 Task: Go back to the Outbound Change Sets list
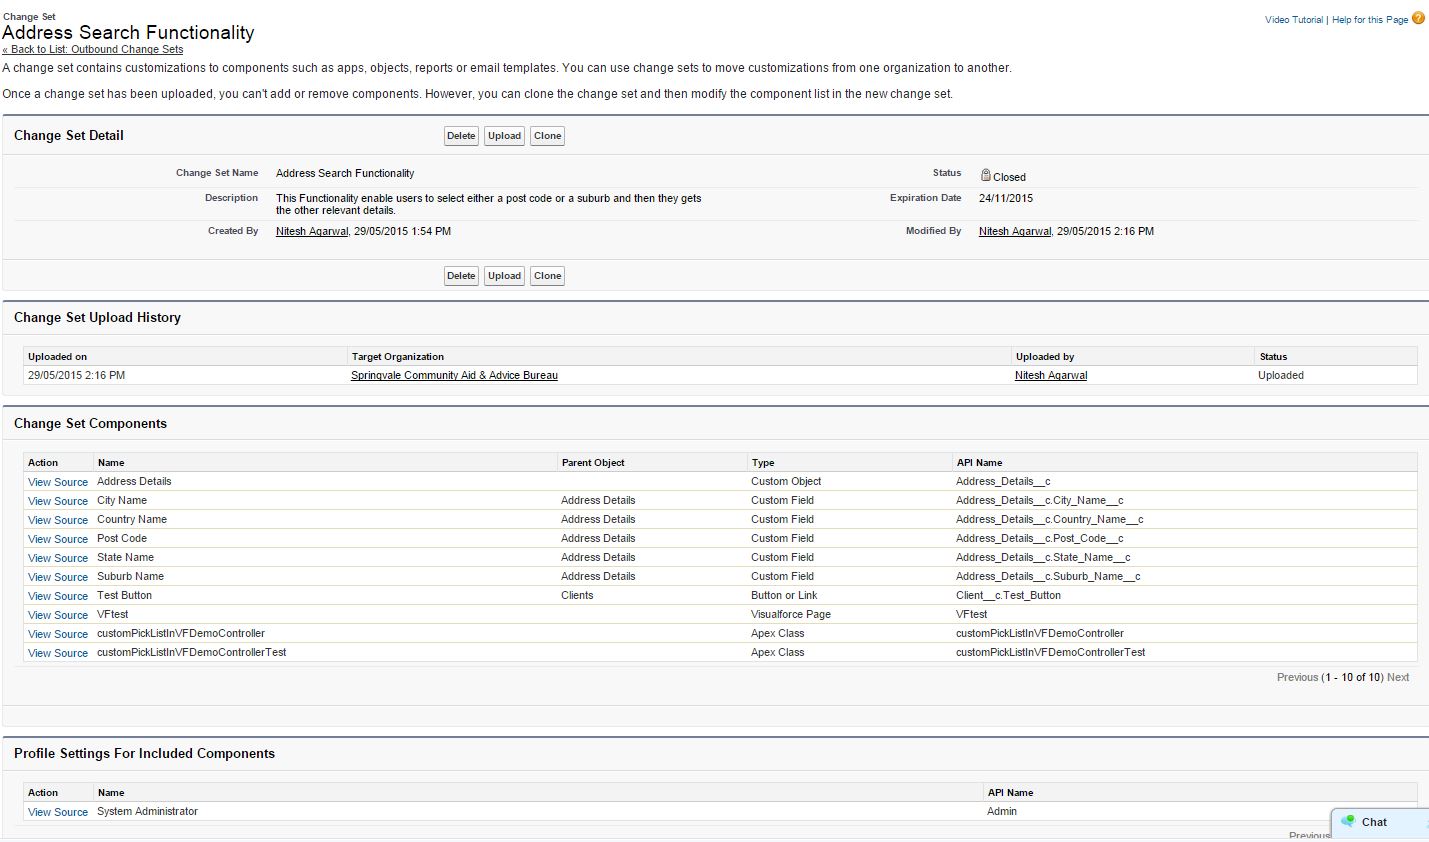tap(92, 49)
